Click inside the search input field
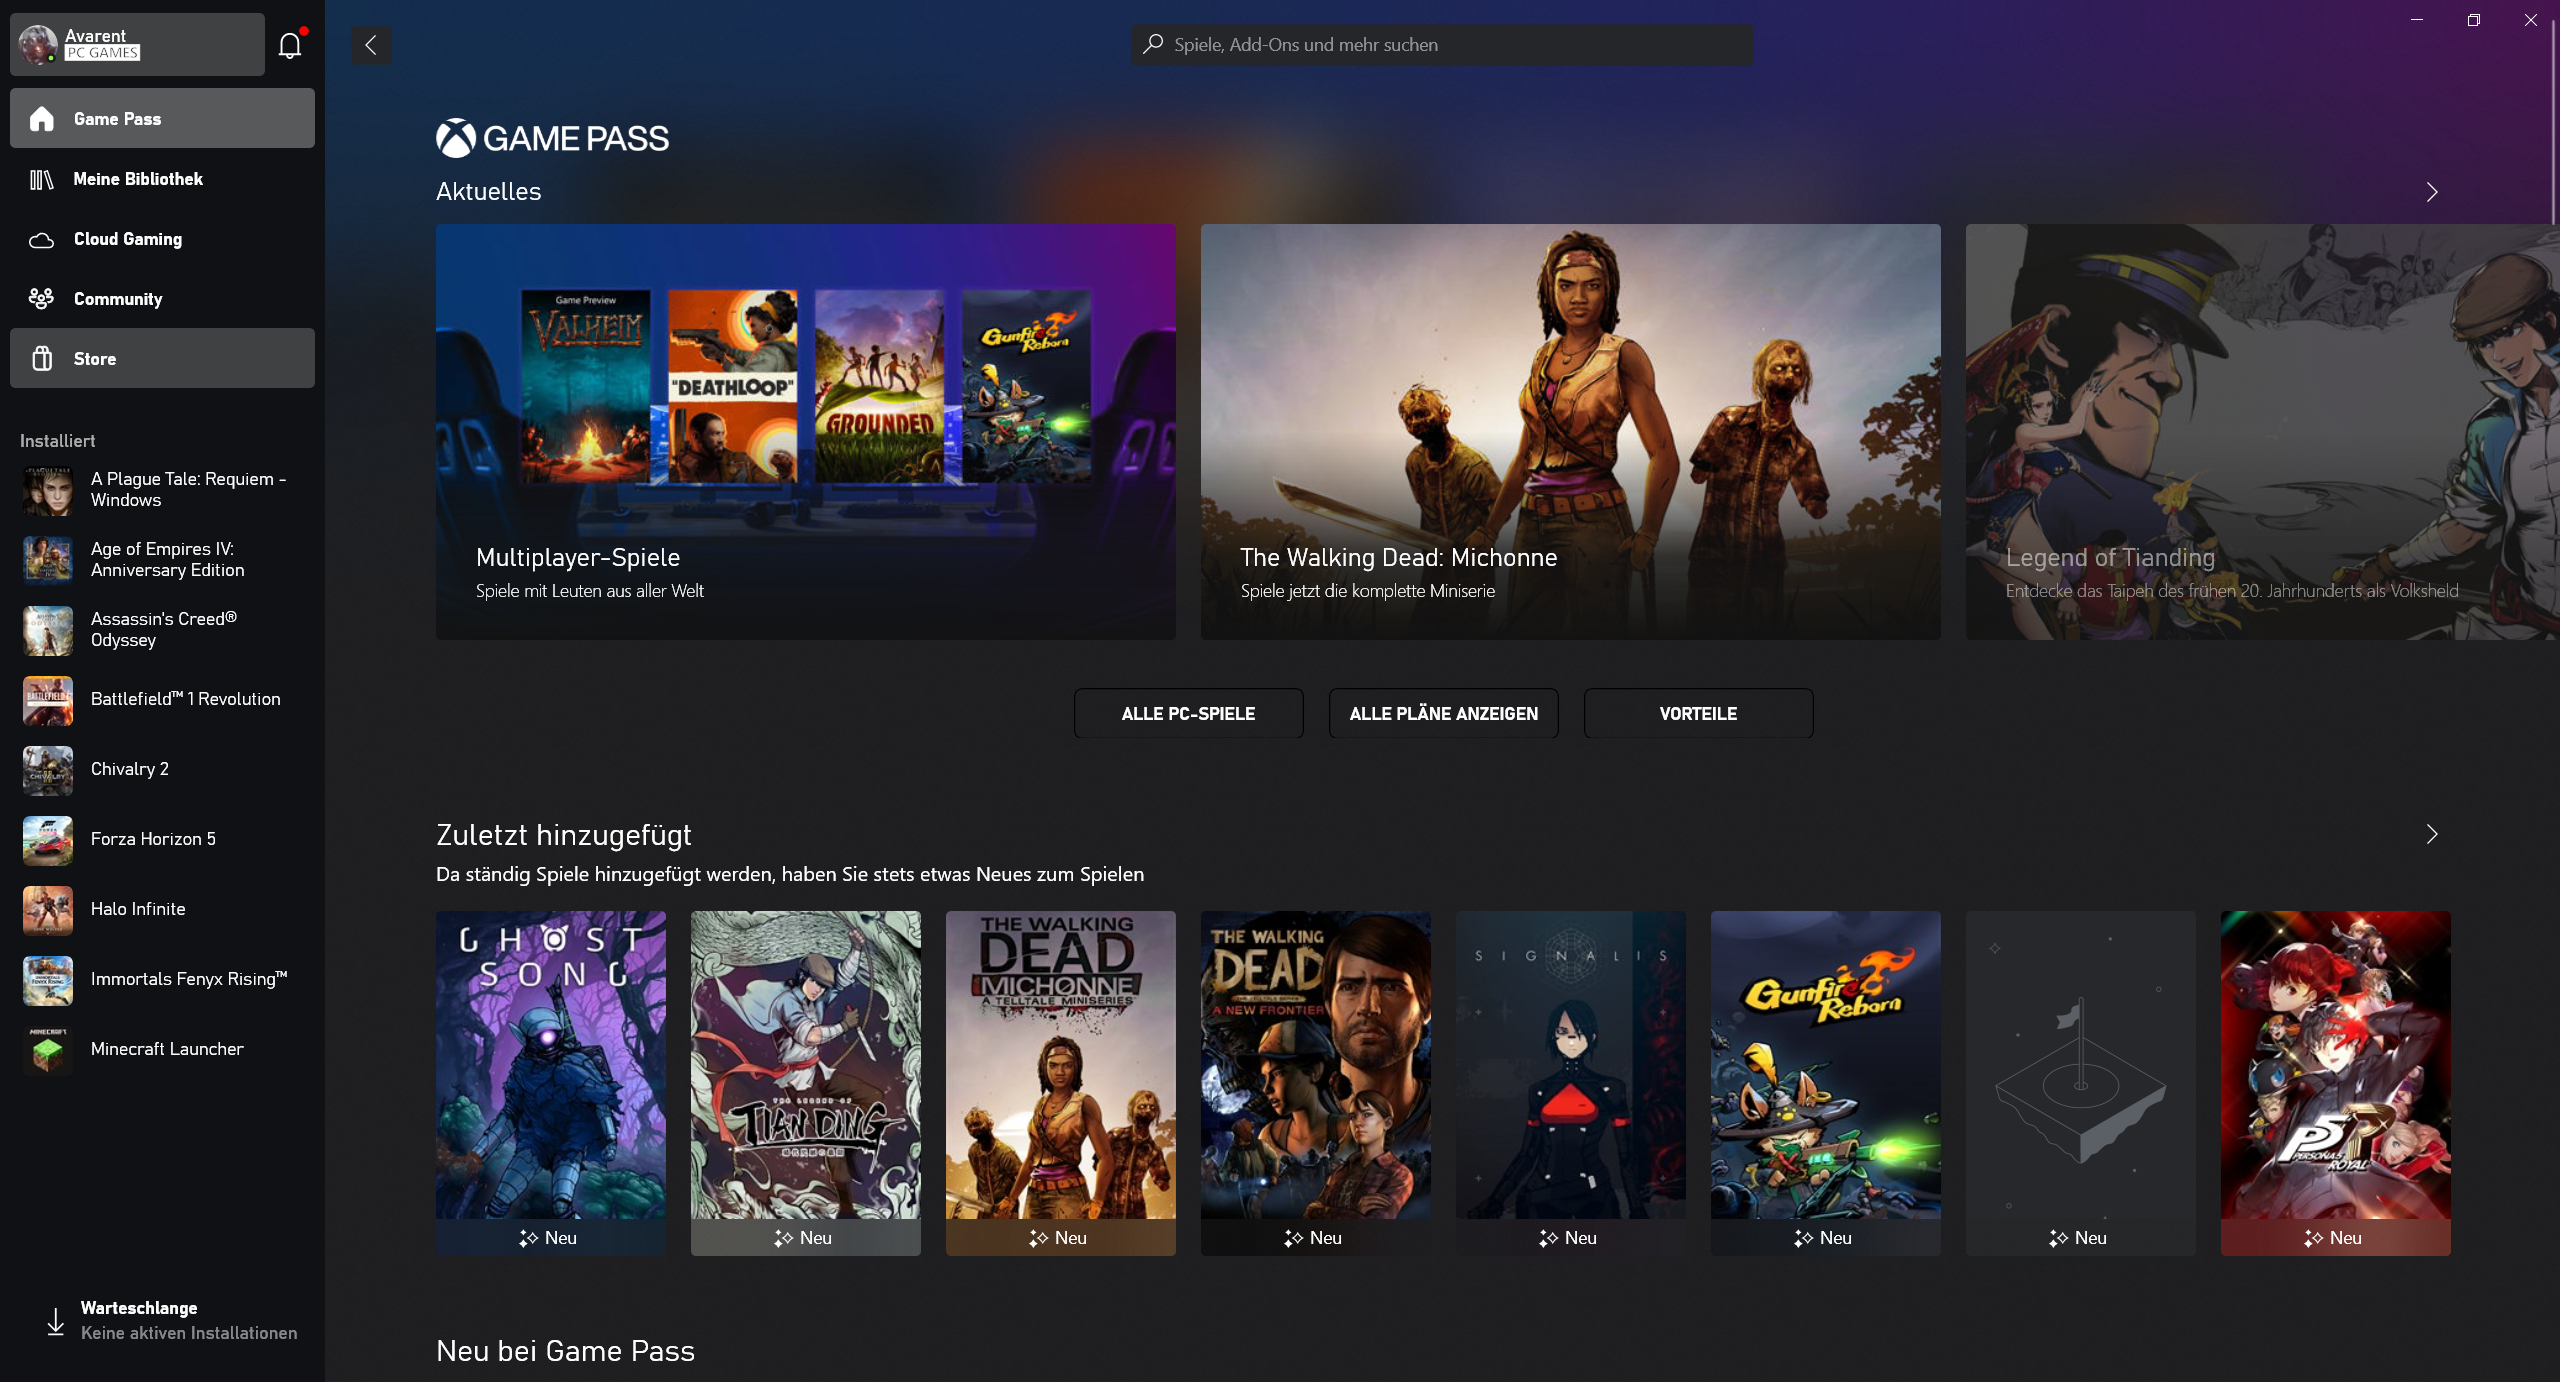Screen dimensions: 2560x1382 click(1440, 44)
